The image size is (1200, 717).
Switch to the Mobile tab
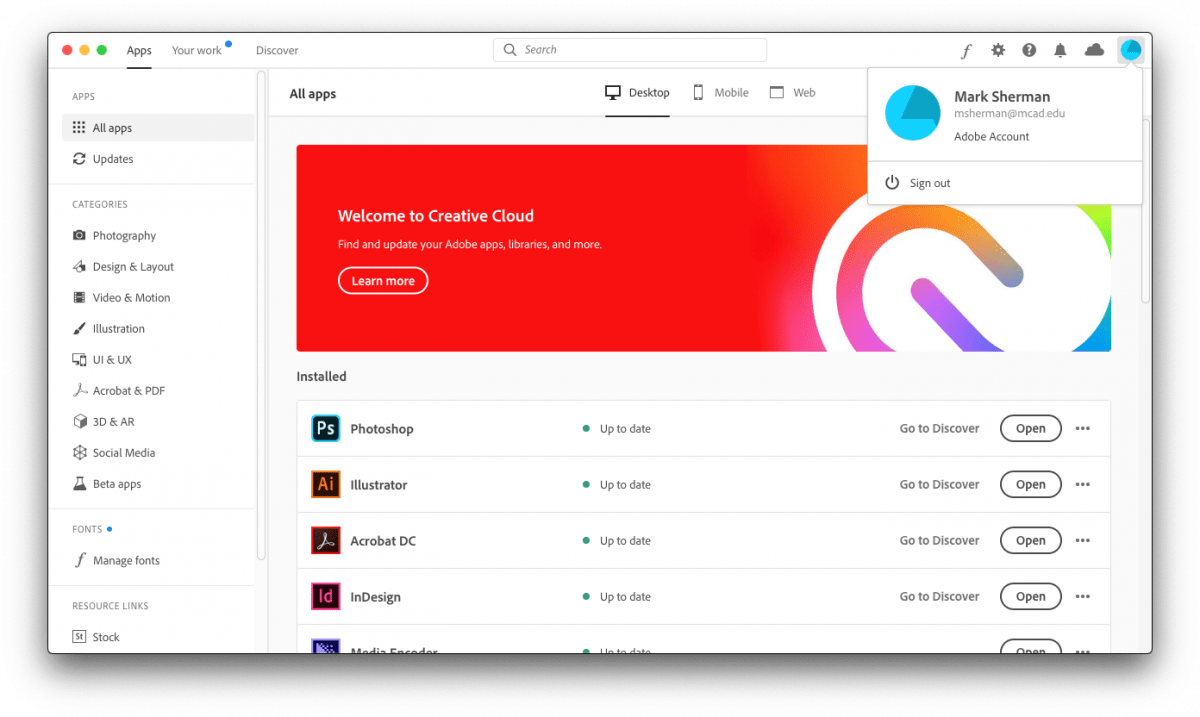pos(719,92)
